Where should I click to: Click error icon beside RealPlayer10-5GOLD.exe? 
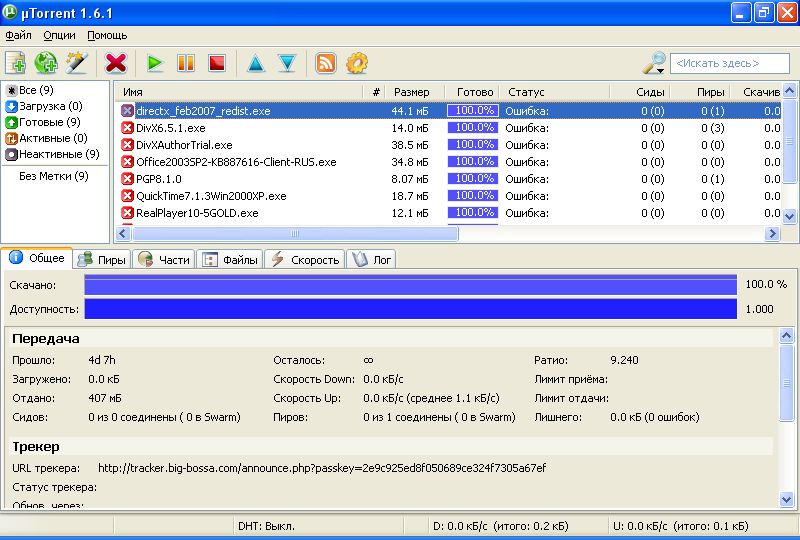127,213
